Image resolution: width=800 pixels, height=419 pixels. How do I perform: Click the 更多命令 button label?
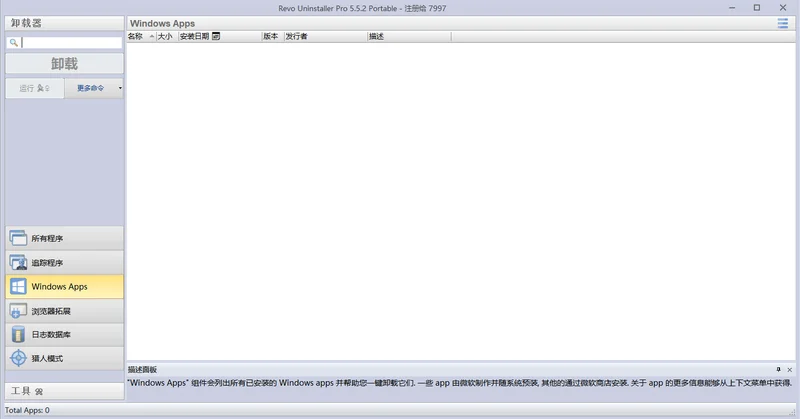(x=90, y=88)
